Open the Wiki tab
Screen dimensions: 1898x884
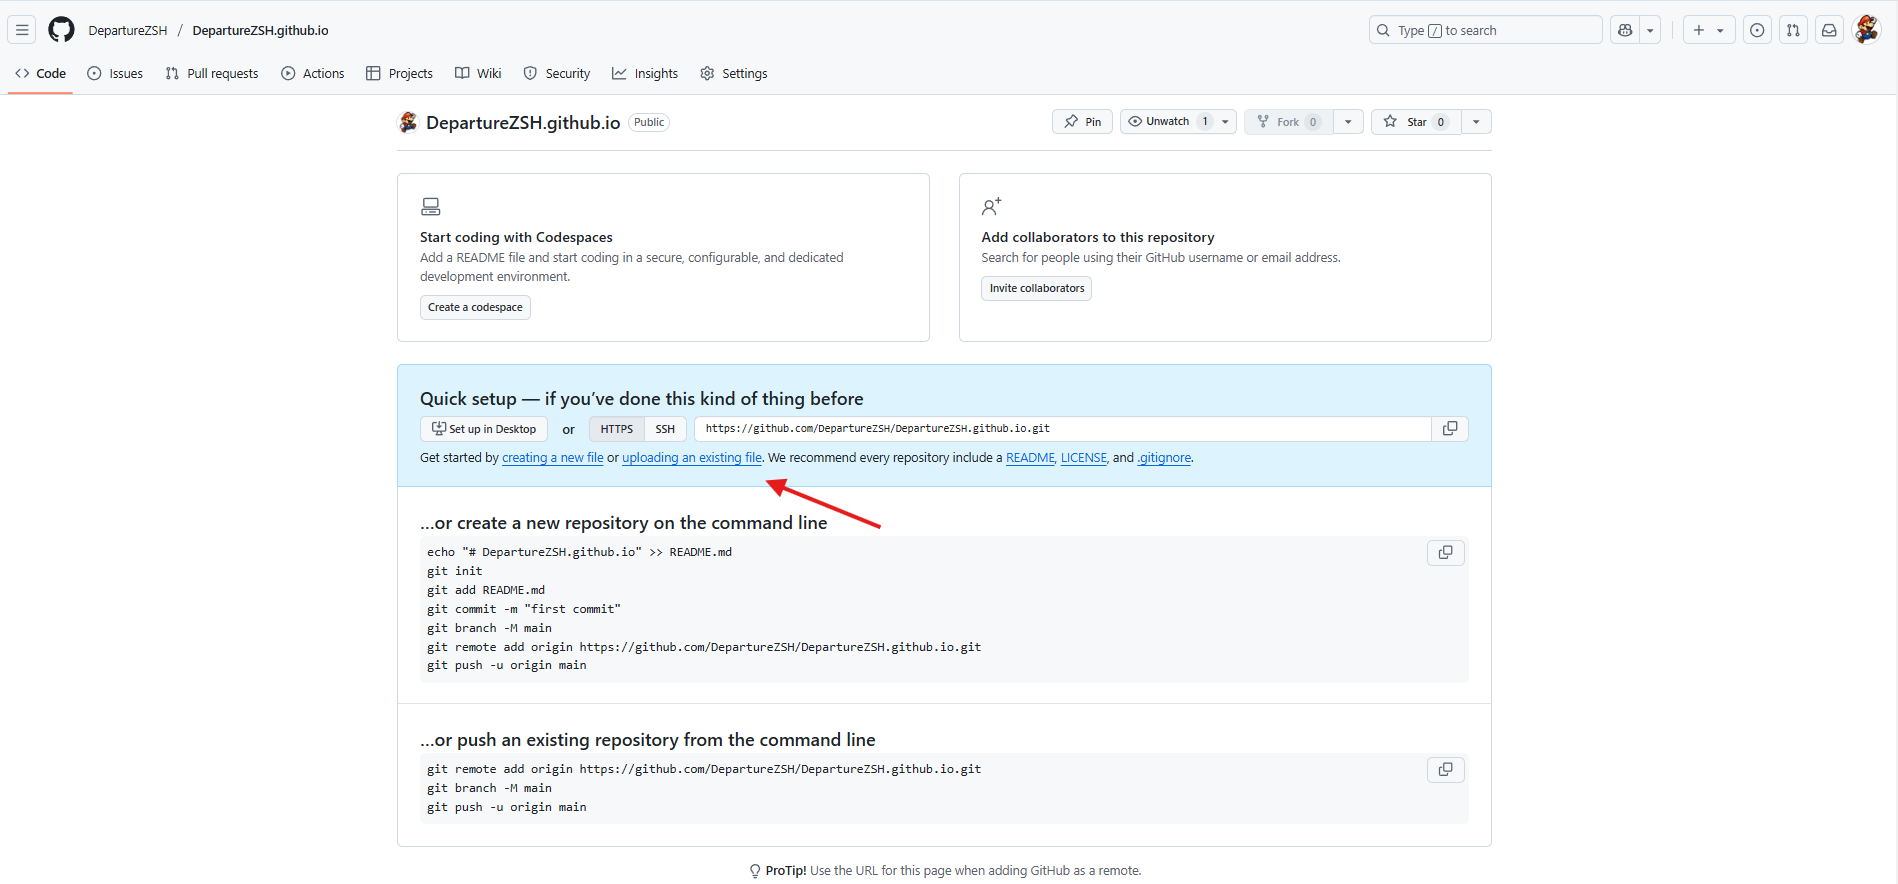(x=478, y=73)
